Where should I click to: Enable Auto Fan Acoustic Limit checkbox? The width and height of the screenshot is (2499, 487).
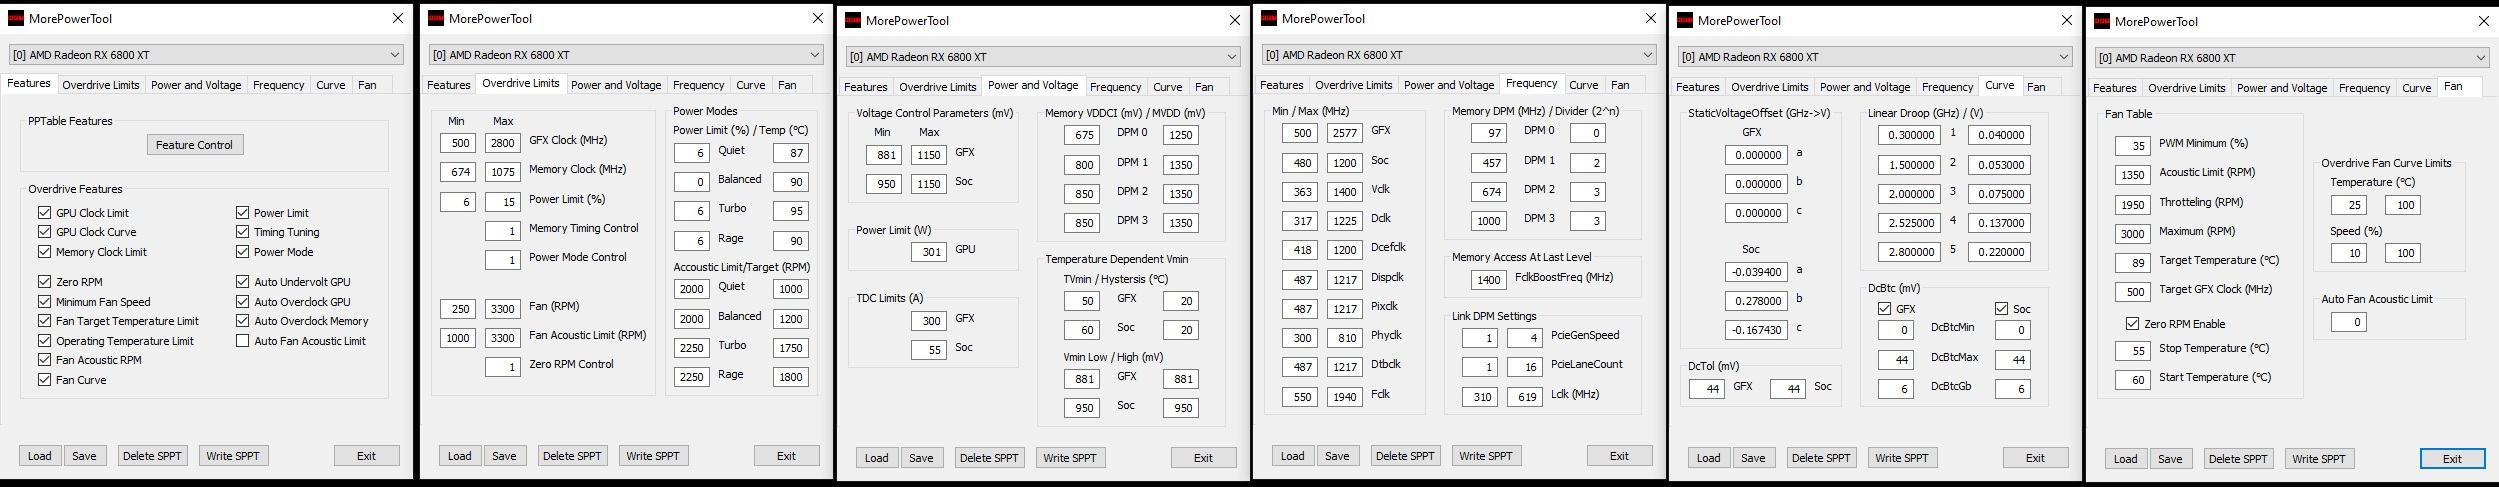[x=242, y=341]
